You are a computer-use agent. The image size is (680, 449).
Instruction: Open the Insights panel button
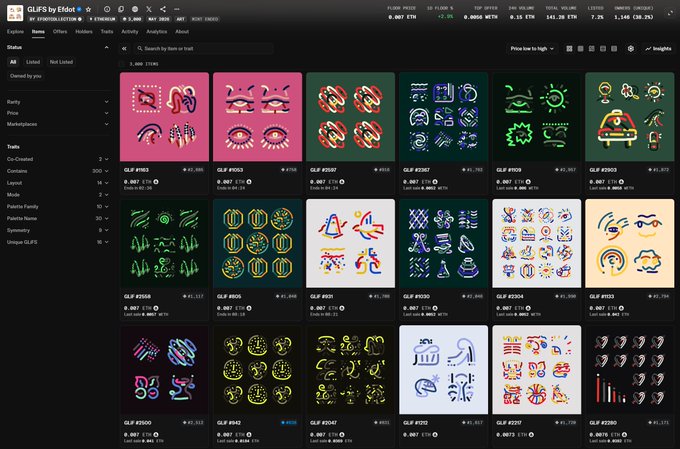658,49
